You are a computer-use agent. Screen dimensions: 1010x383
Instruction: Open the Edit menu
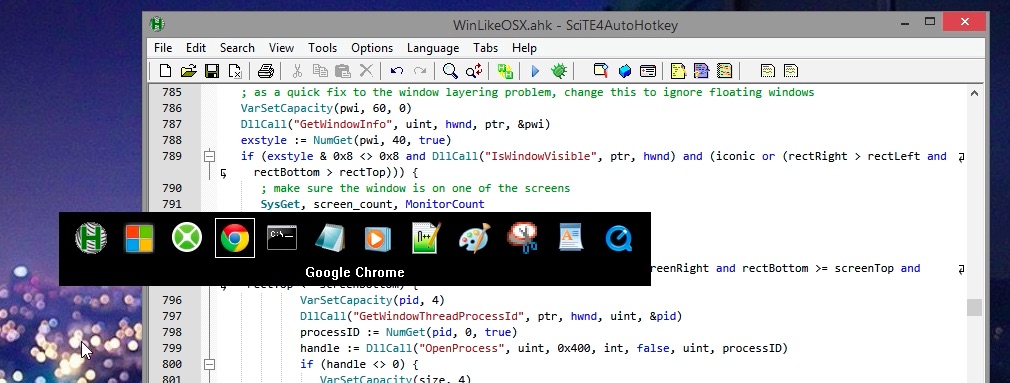point(196,48)
